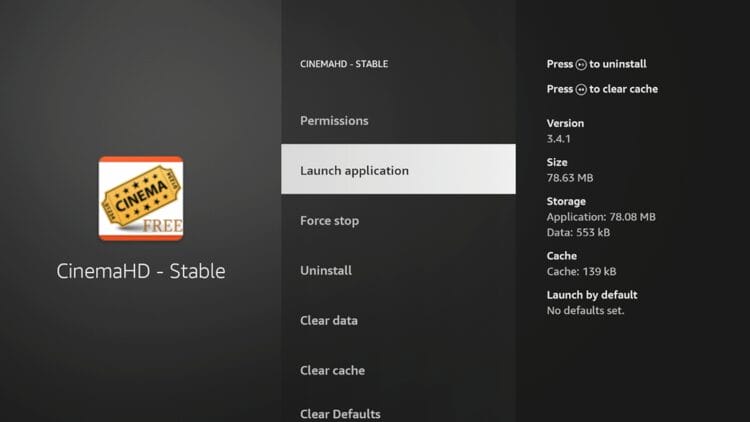Click the round button icon beside 'to uninstall'

[x=581, y=64]
